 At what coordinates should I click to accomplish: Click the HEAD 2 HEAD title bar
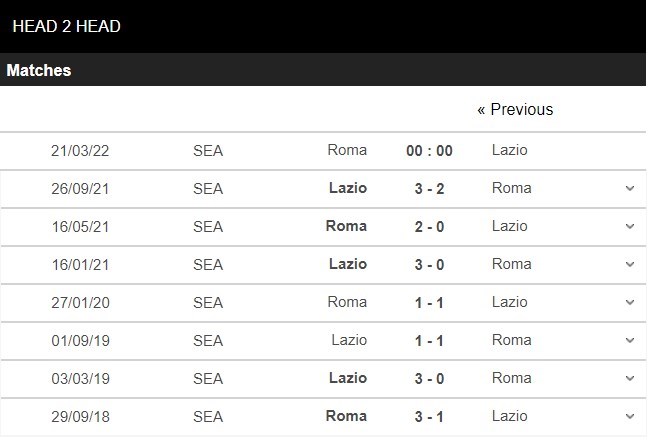(67, 26)
